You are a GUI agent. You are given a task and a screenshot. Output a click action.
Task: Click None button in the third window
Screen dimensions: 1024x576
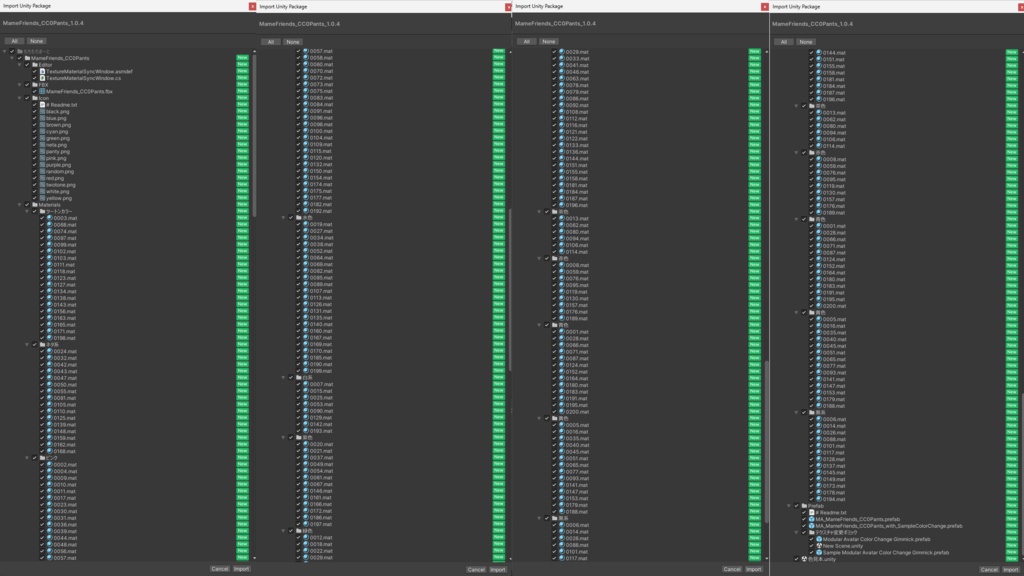pyautogui.click(x=549, y=42)
